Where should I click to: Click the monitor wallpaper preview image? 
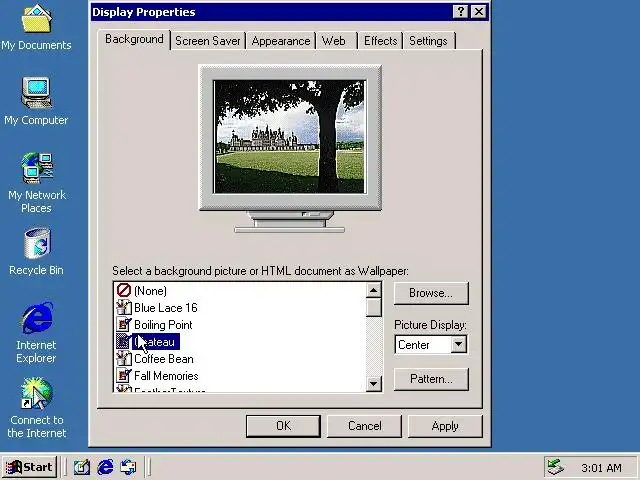(289, 136)
